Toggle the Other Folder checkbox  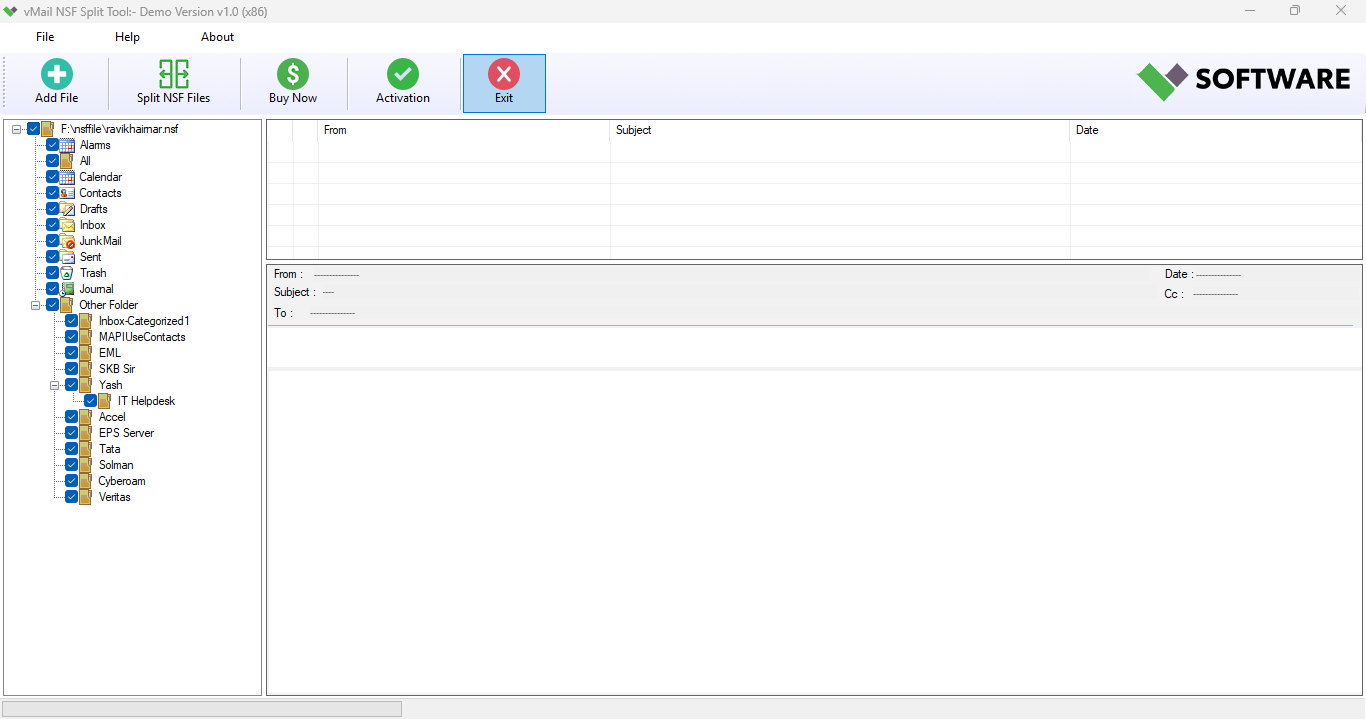tap(53, 305)
